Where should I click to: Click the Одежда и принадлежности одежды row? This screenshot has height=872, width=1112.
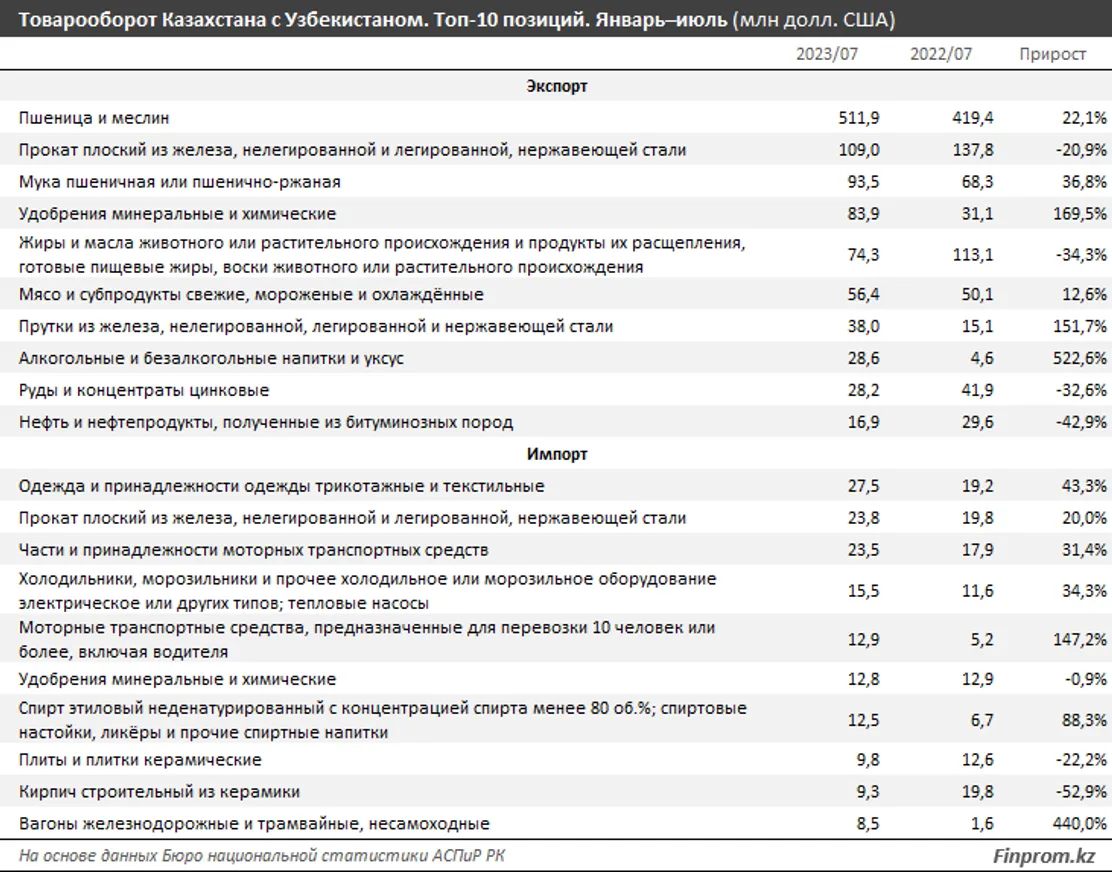tap(281, 486)
